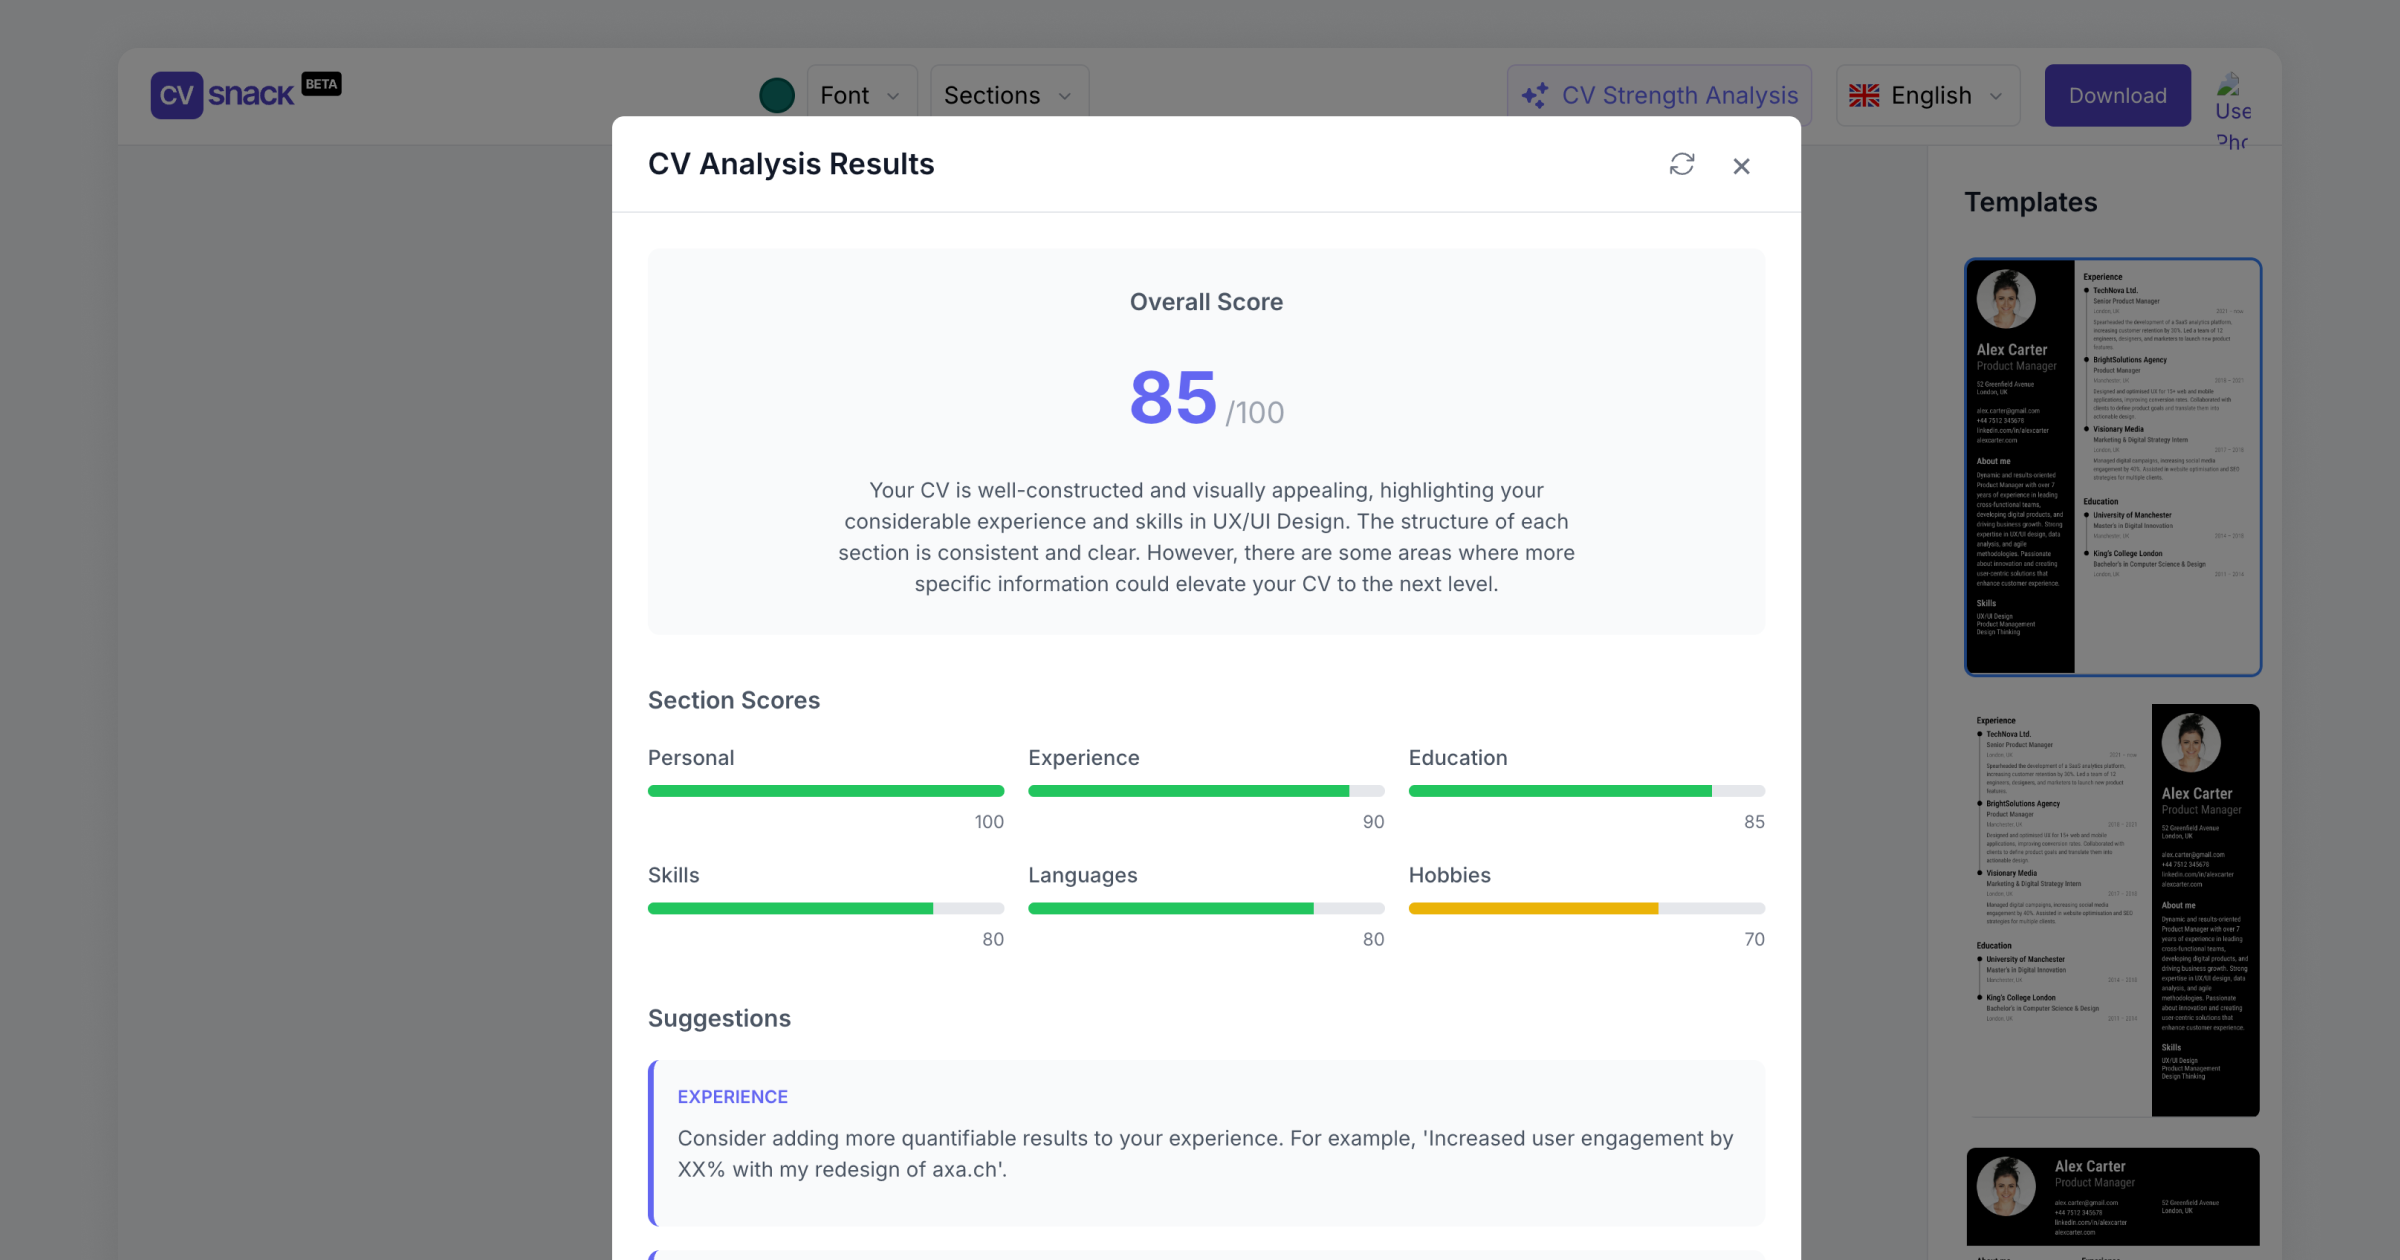Click Alex Carter's photo in the first template
Viewport: 2400px width, 1260px height.
pyautogui.click(x=2005, y=299)
